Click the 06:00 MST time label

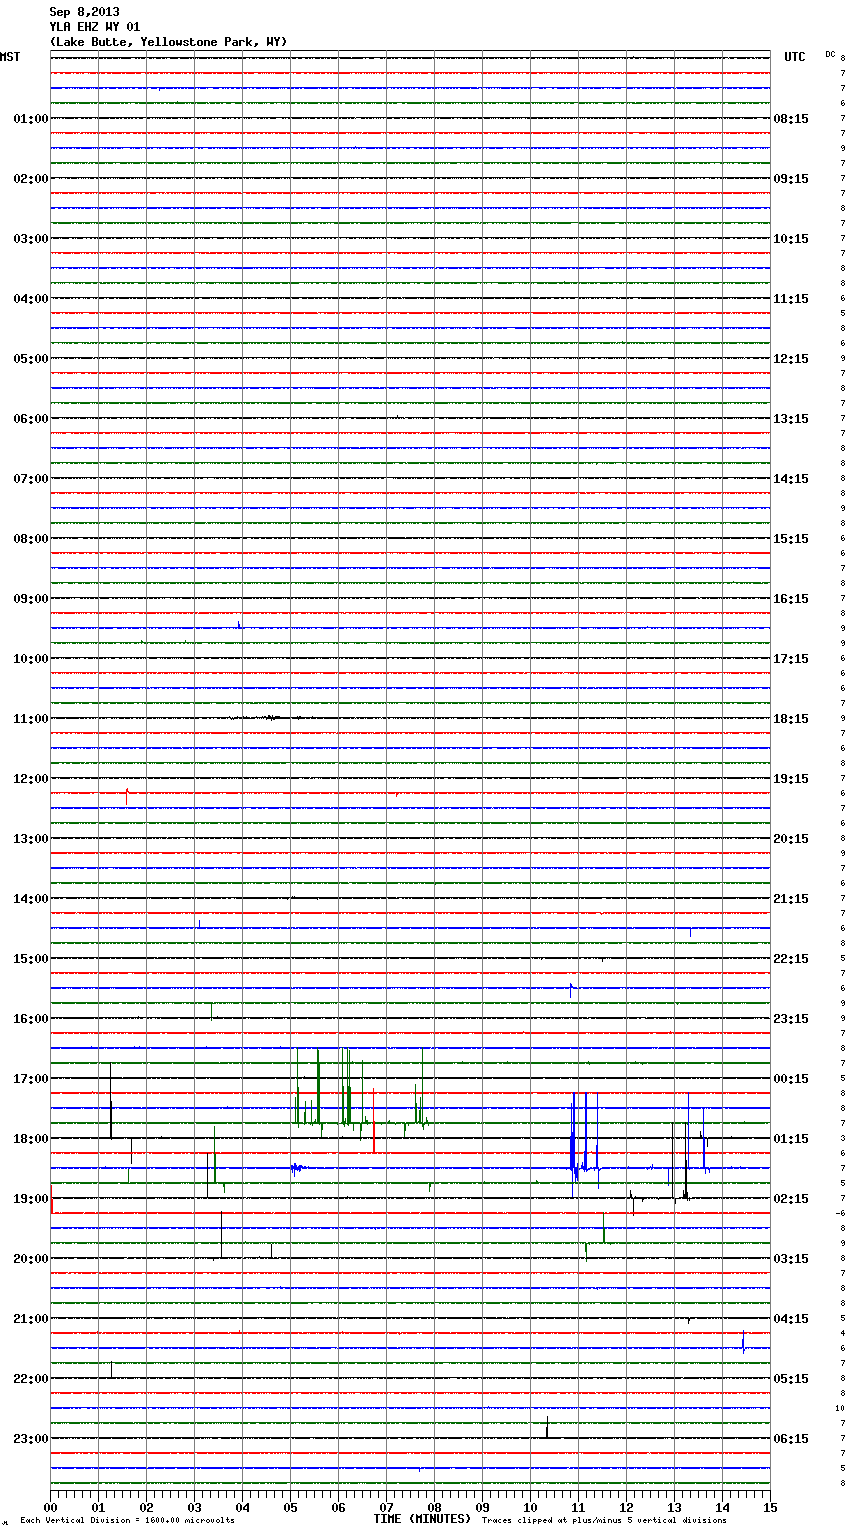(31, 419)
